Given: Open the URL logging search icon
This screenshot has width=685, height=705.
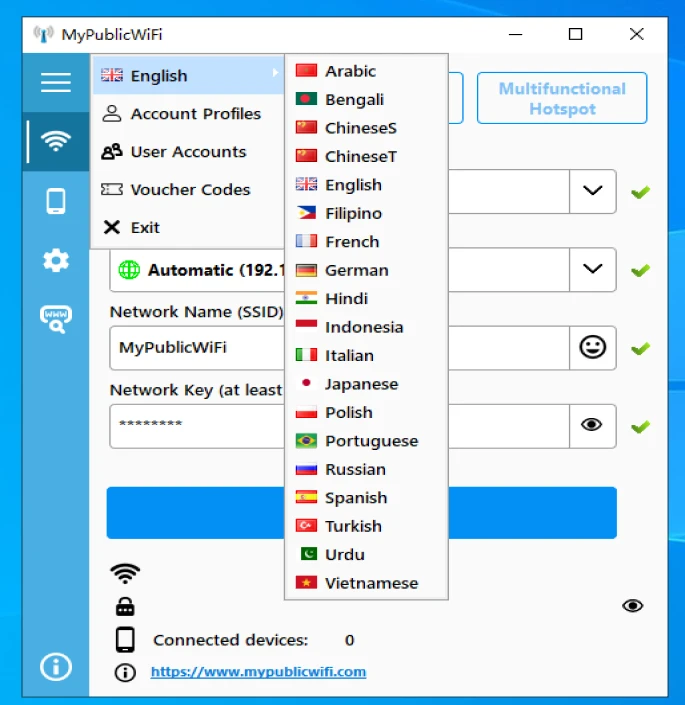Looking at the screenshot, I should coord(56,319).
